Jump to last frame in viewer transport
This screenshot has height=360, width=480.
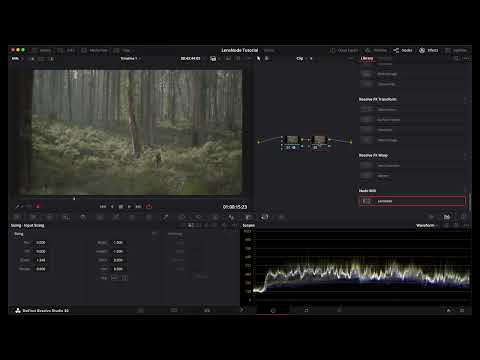point(138,207)
